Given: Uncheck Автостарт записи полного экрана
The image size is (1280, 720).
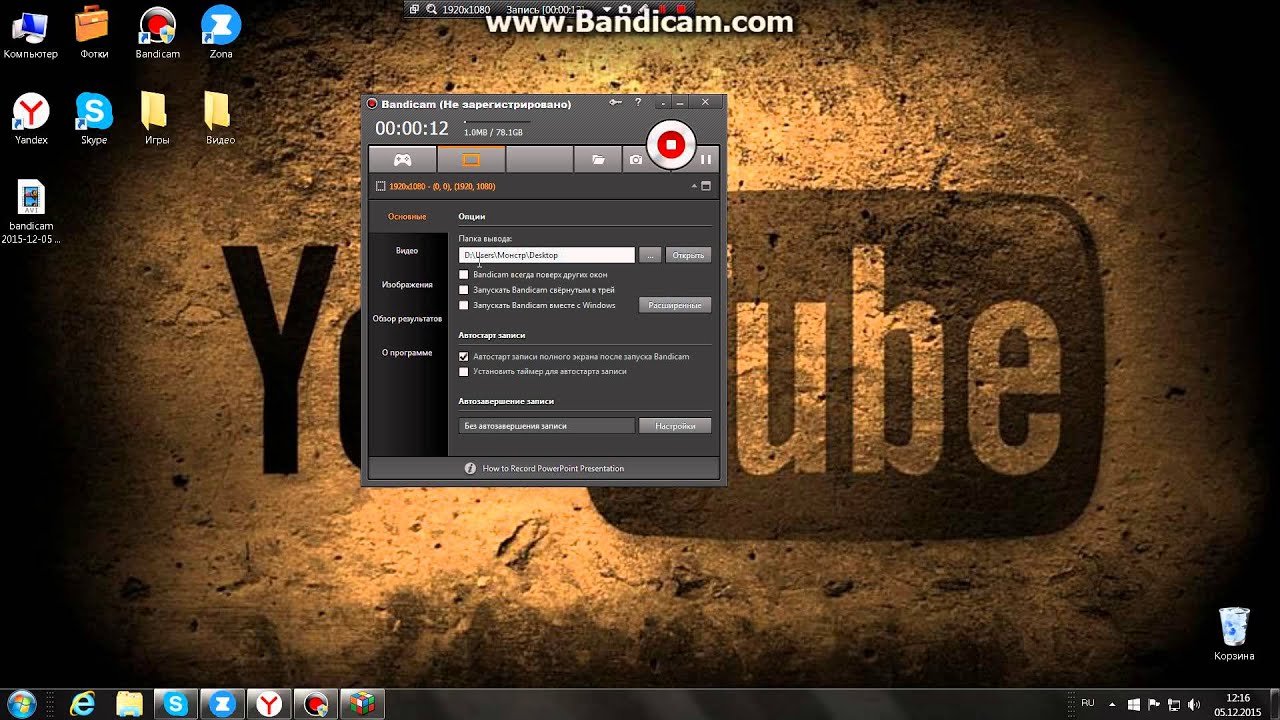Looking at the screenshot, I should click(x=463, y=357).
